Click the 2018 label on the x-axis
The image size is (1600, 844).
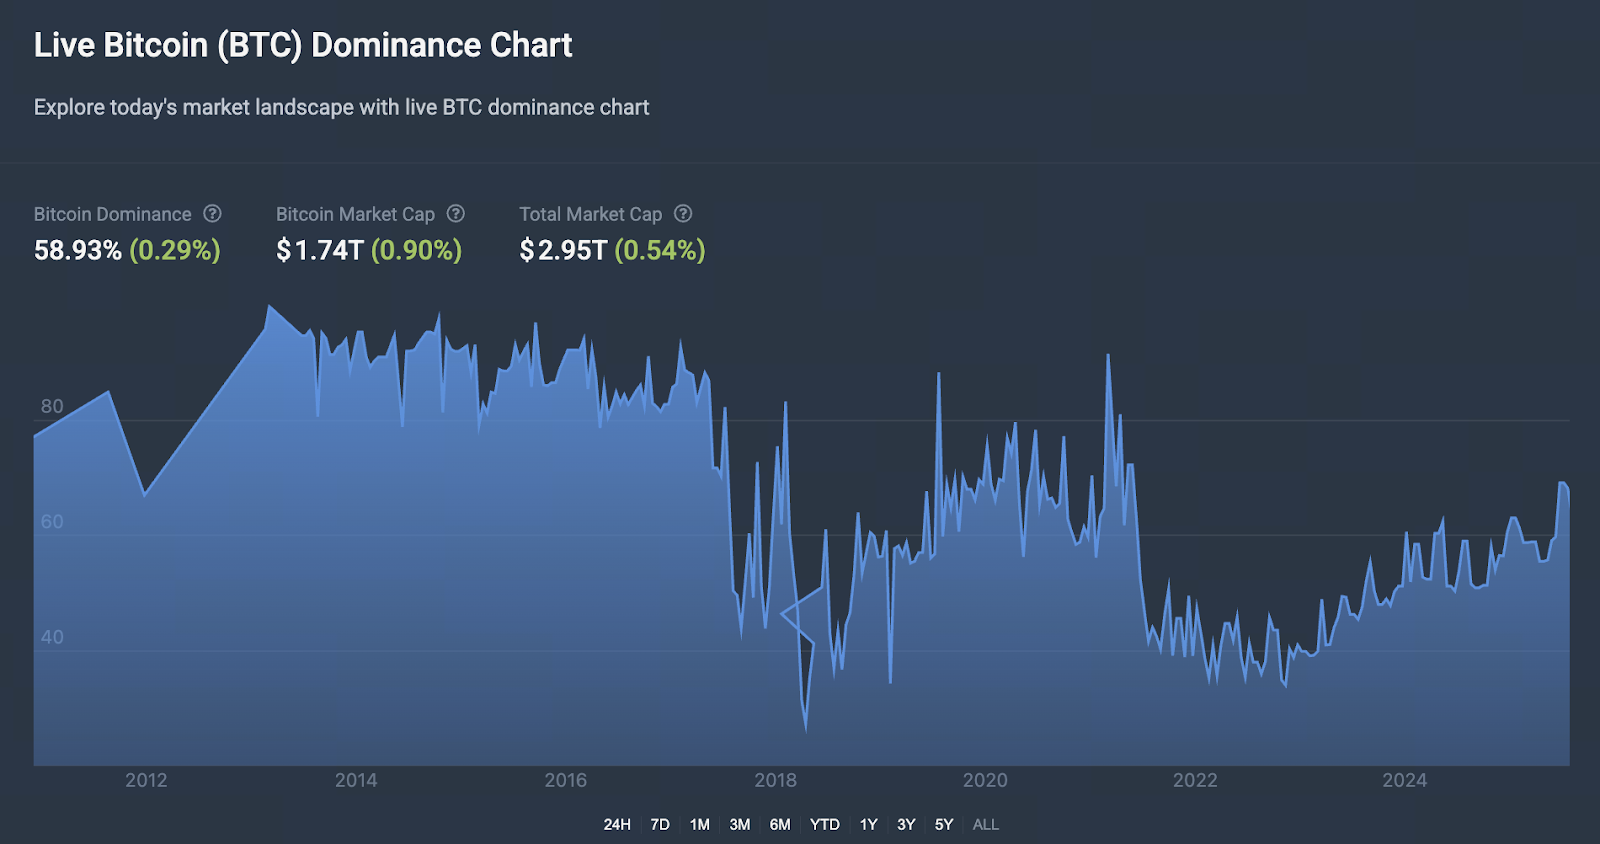775,780
